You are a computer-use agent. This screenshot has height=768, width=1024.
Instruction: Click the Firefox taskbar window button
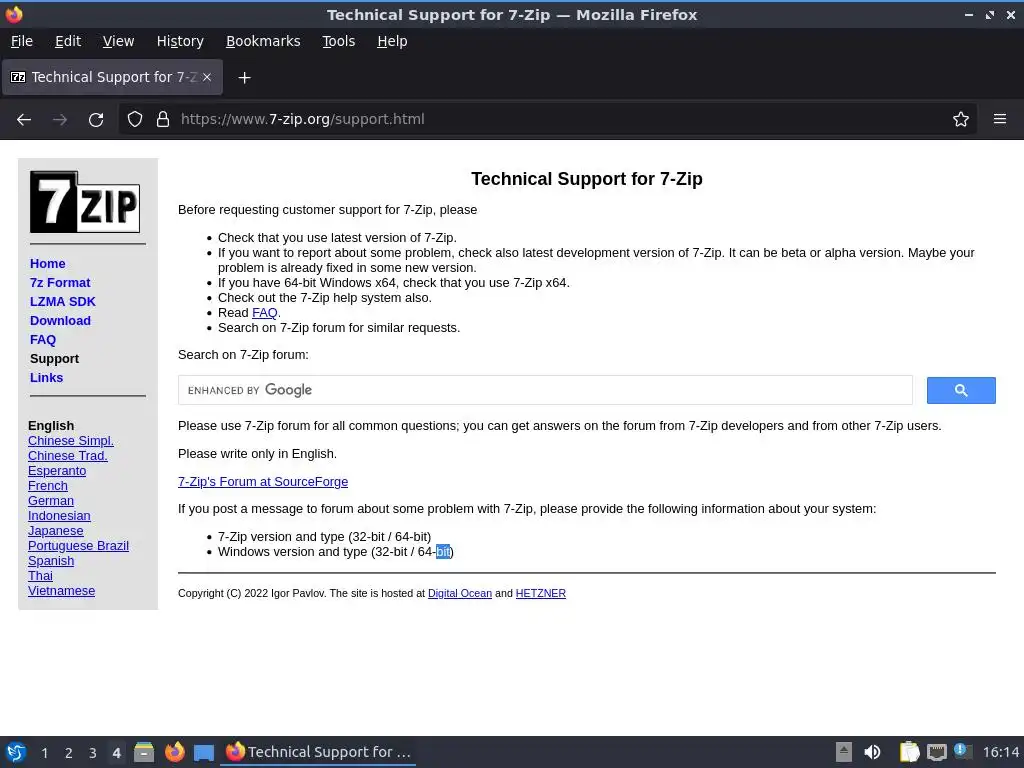[319, 752]
